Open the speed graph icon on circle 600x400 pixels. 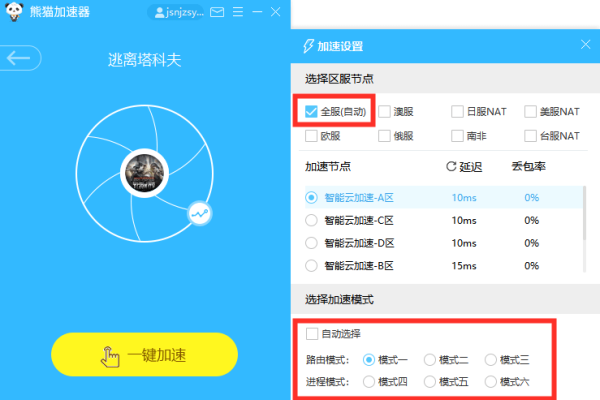click(x=200, y=214)
